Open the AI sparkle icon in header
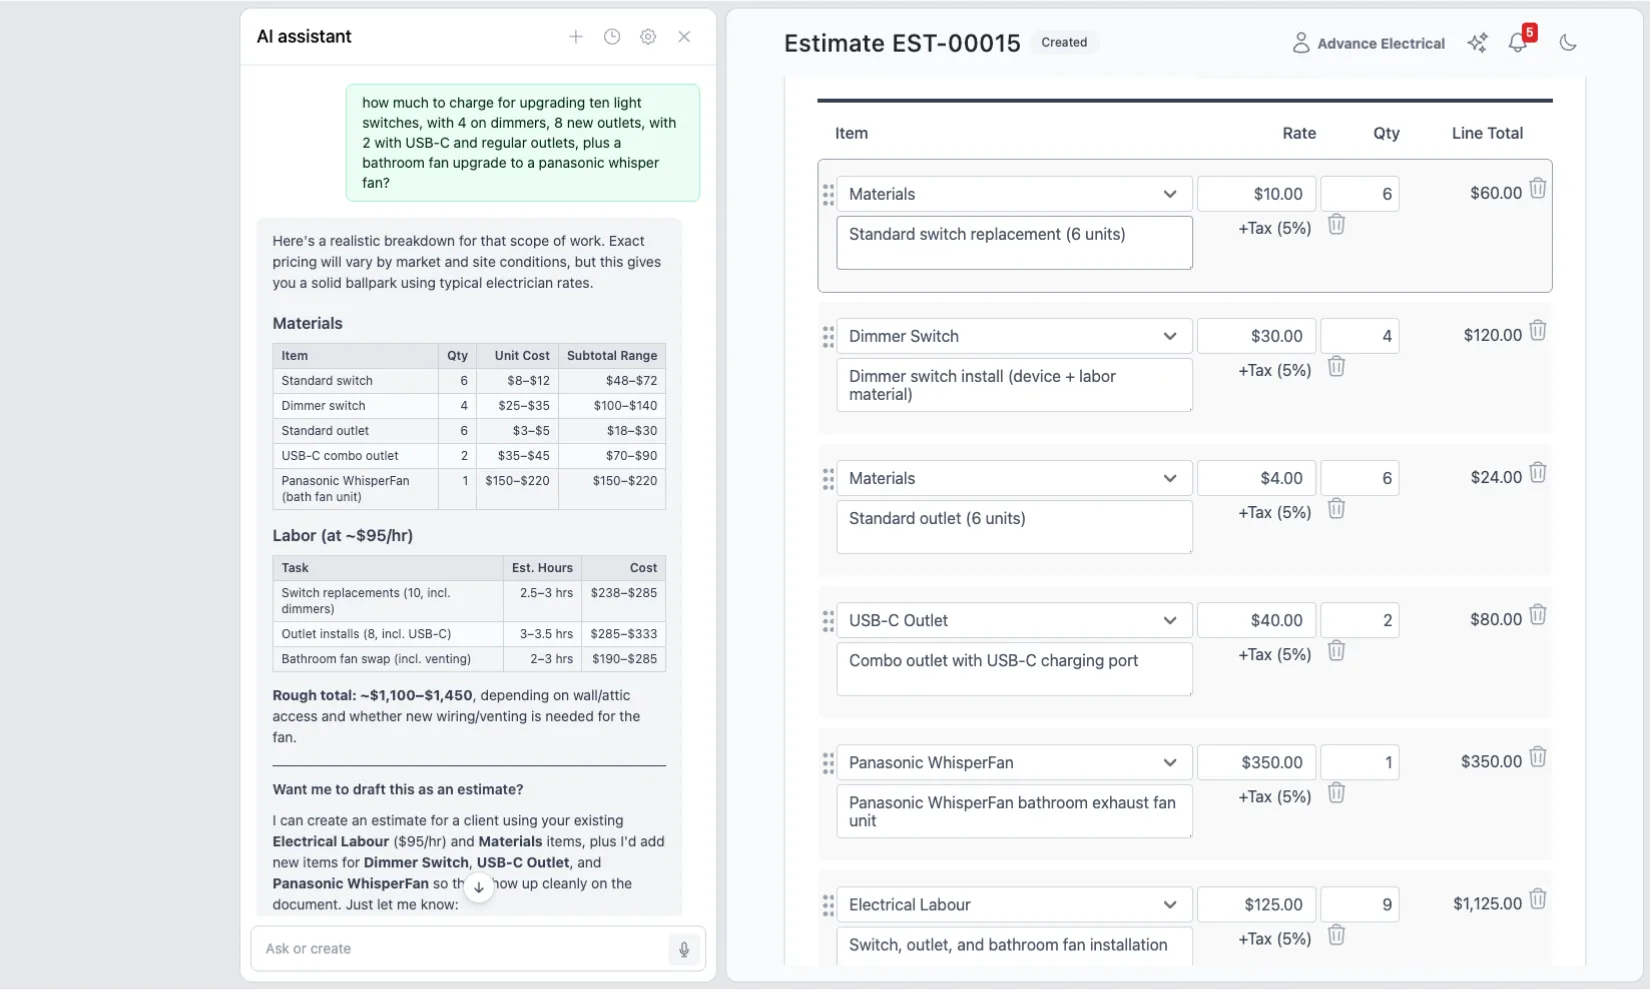Viewport: 1650px width, 990px height. 1477,43
